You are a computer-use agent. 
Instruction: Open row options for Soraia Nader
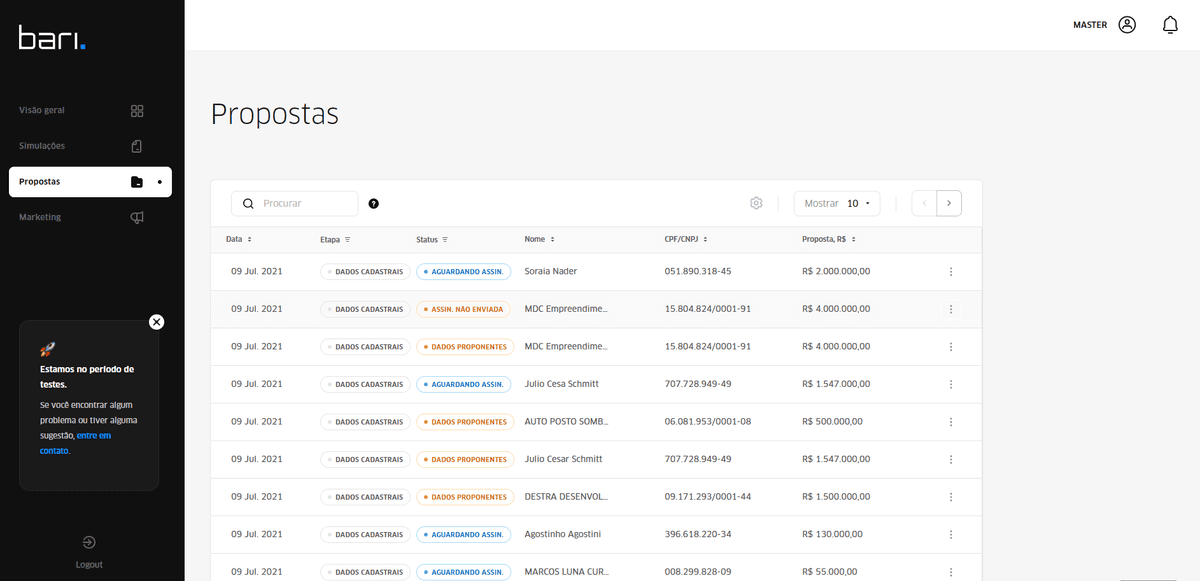click(x=950, y=272)
